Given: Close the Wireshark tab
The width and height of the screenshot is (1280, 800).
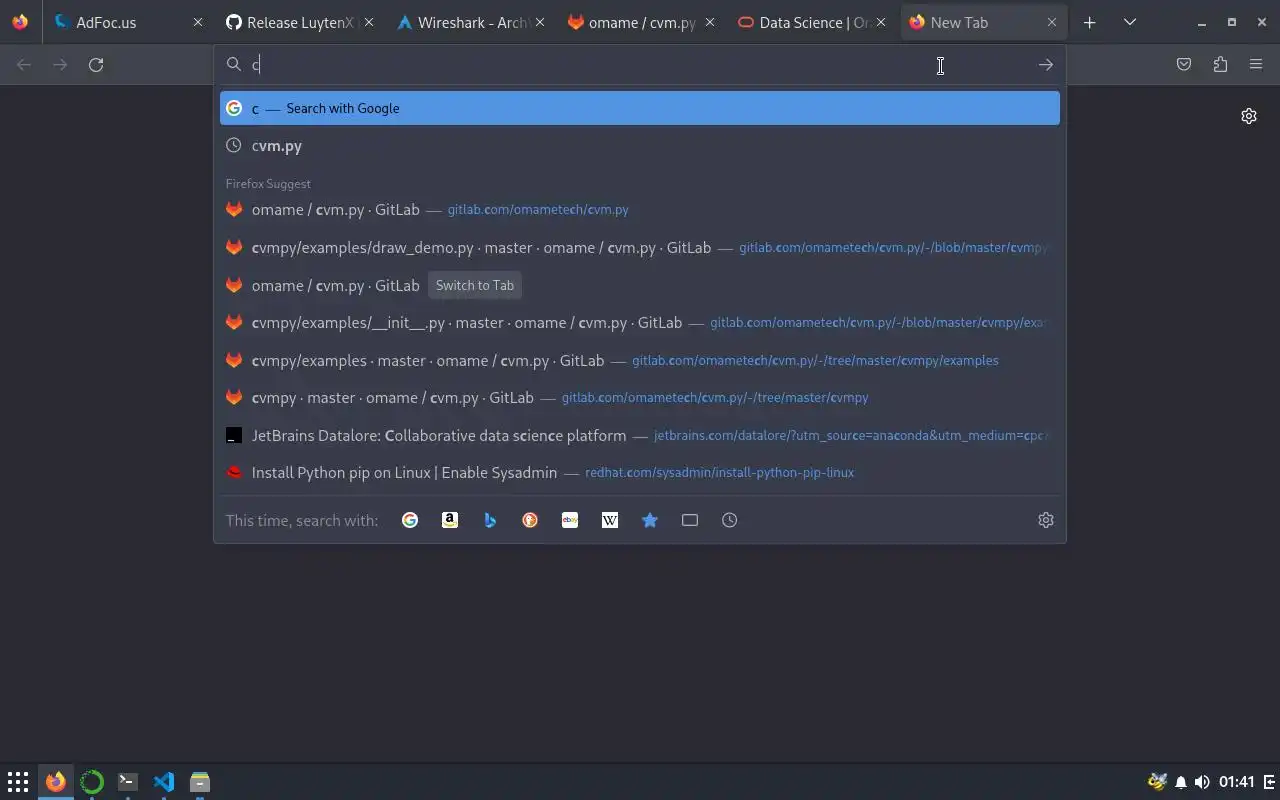Looking at the screenshot, I should pos(539,22).
